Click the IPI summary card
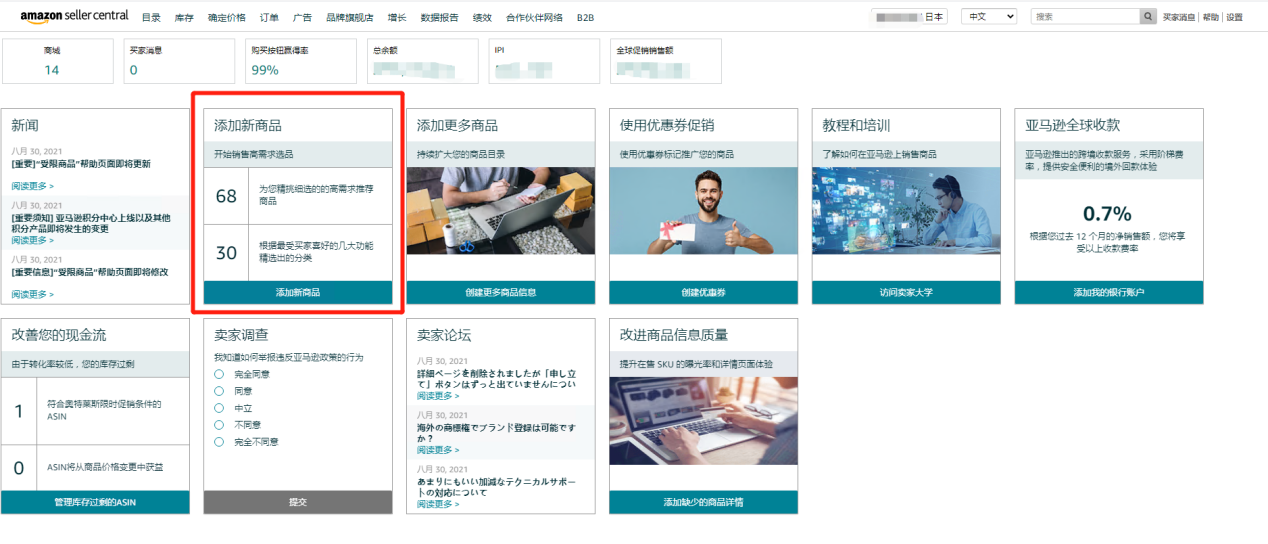Screen dimensions: 1268x544 click(544, 61)
